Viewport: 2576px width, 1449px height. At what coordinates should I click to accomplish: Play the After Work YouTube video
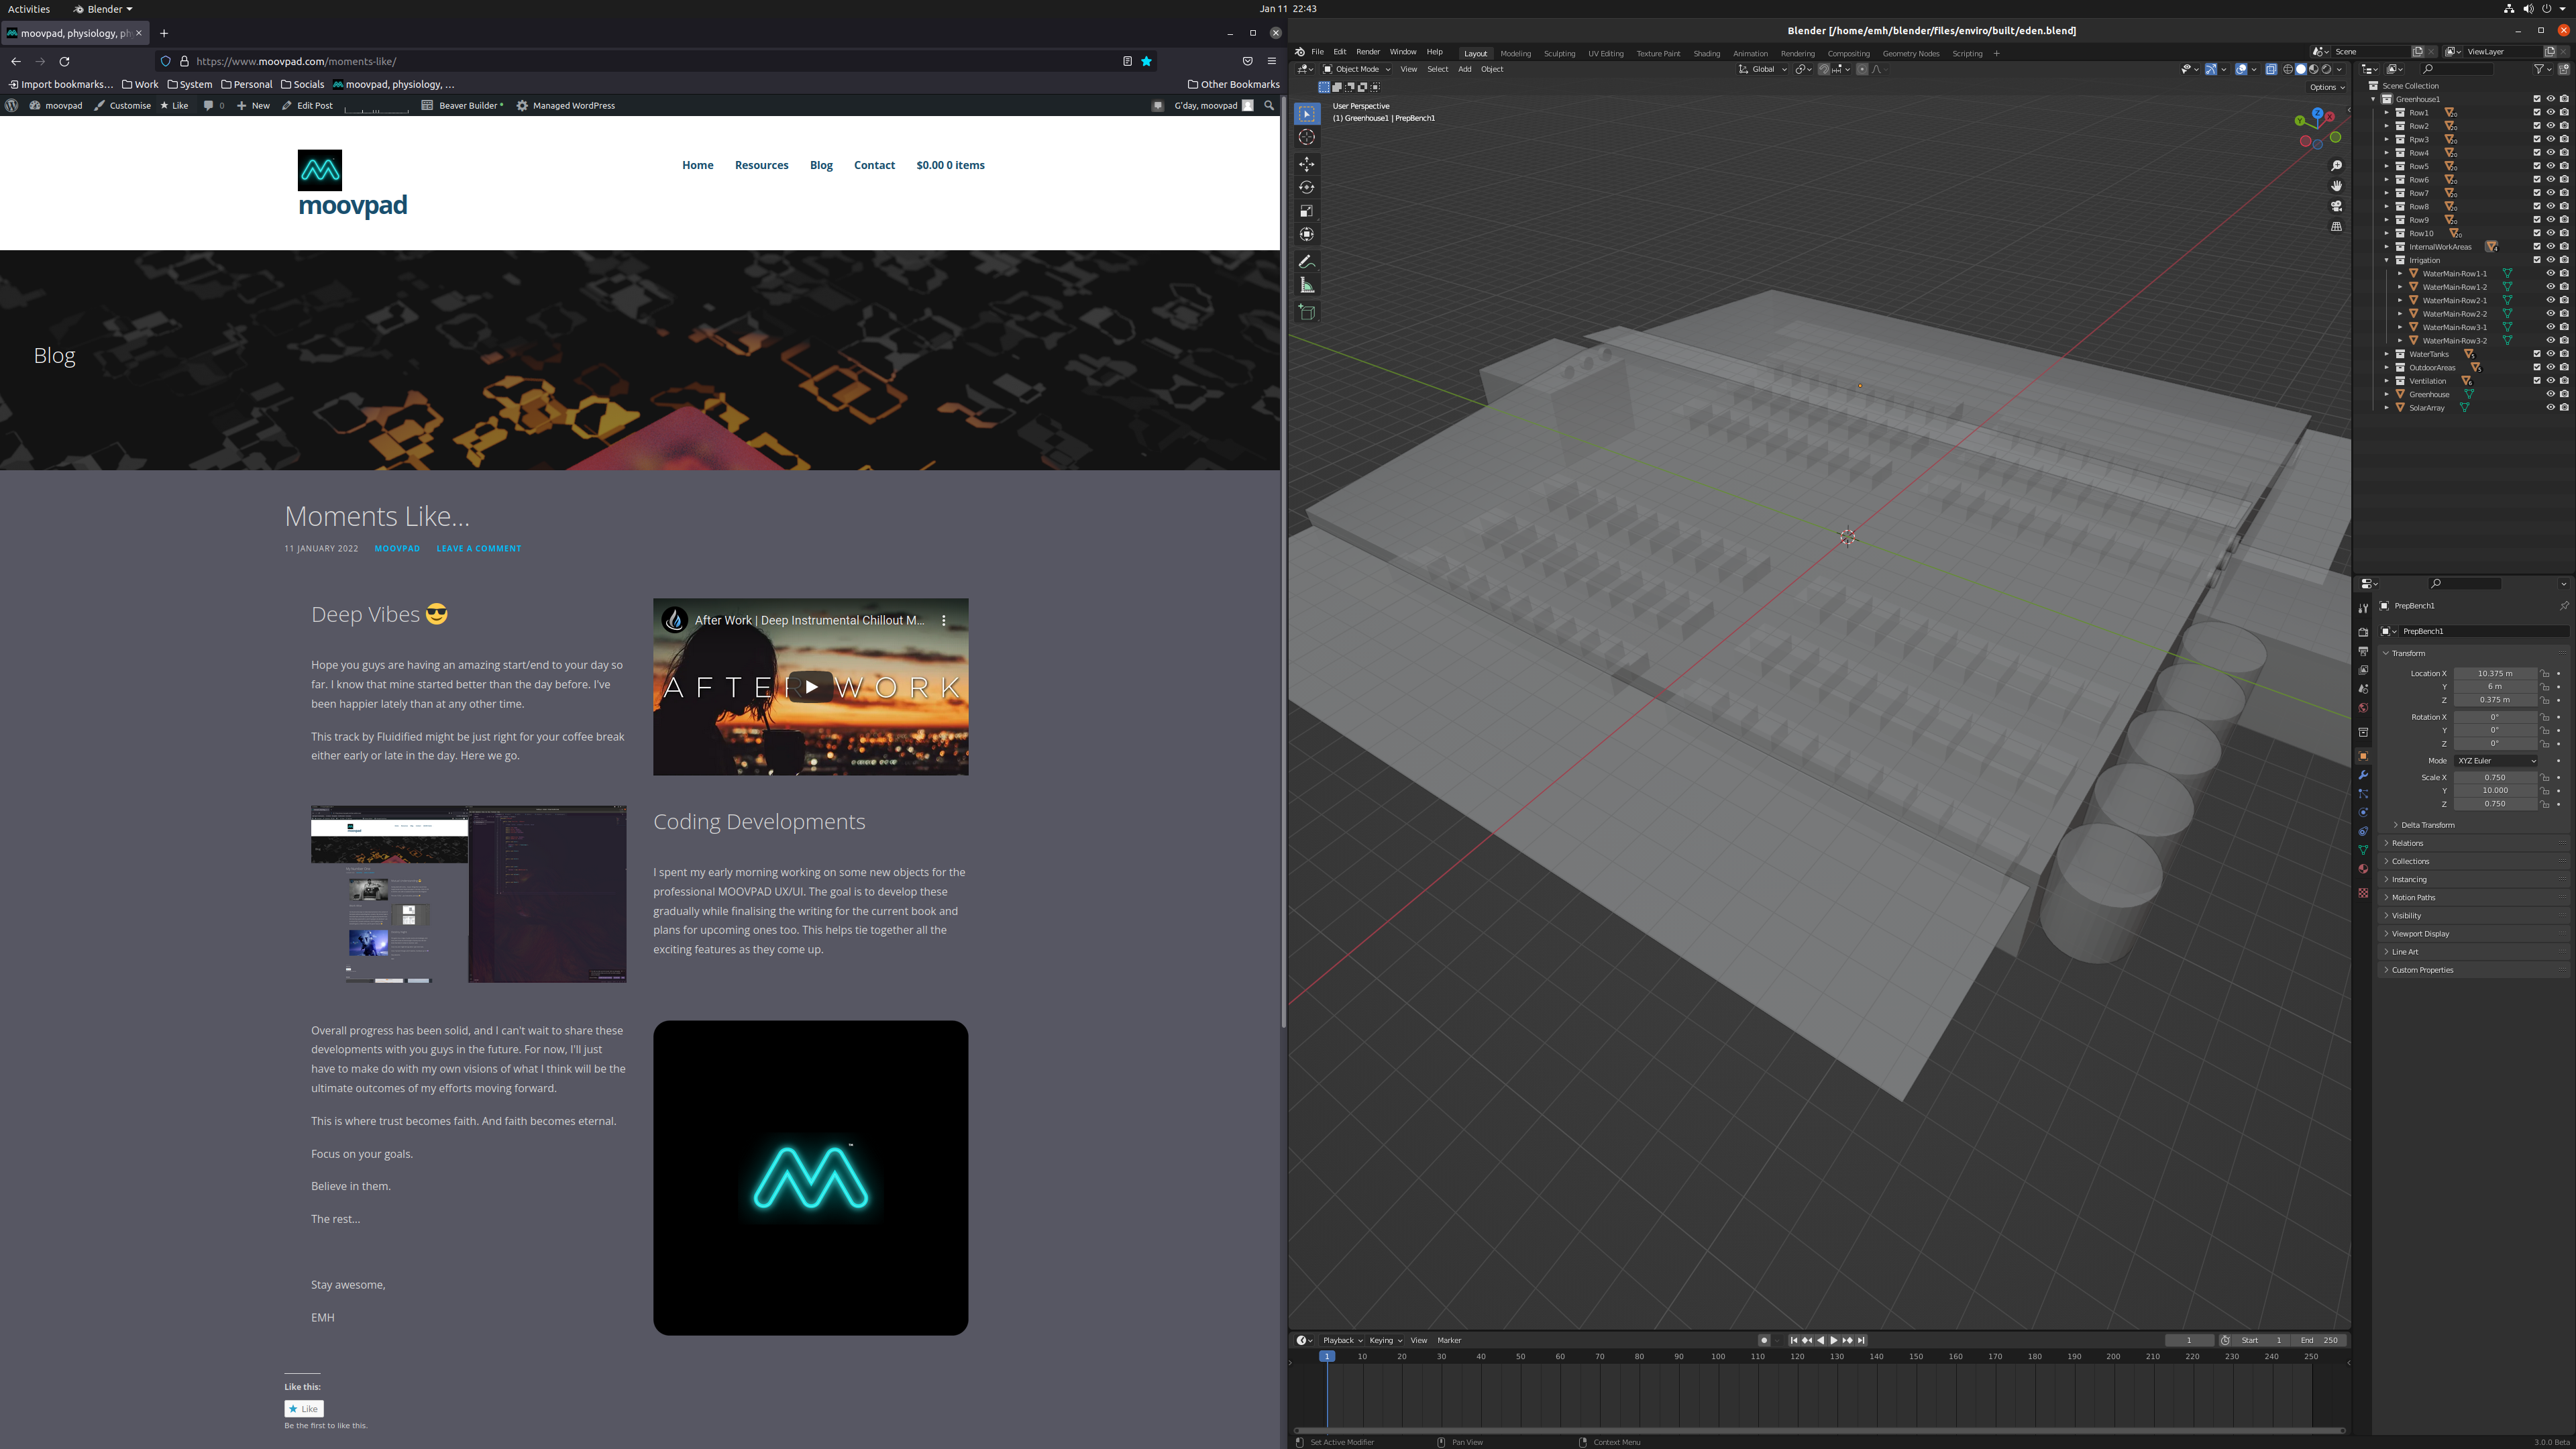811,687
